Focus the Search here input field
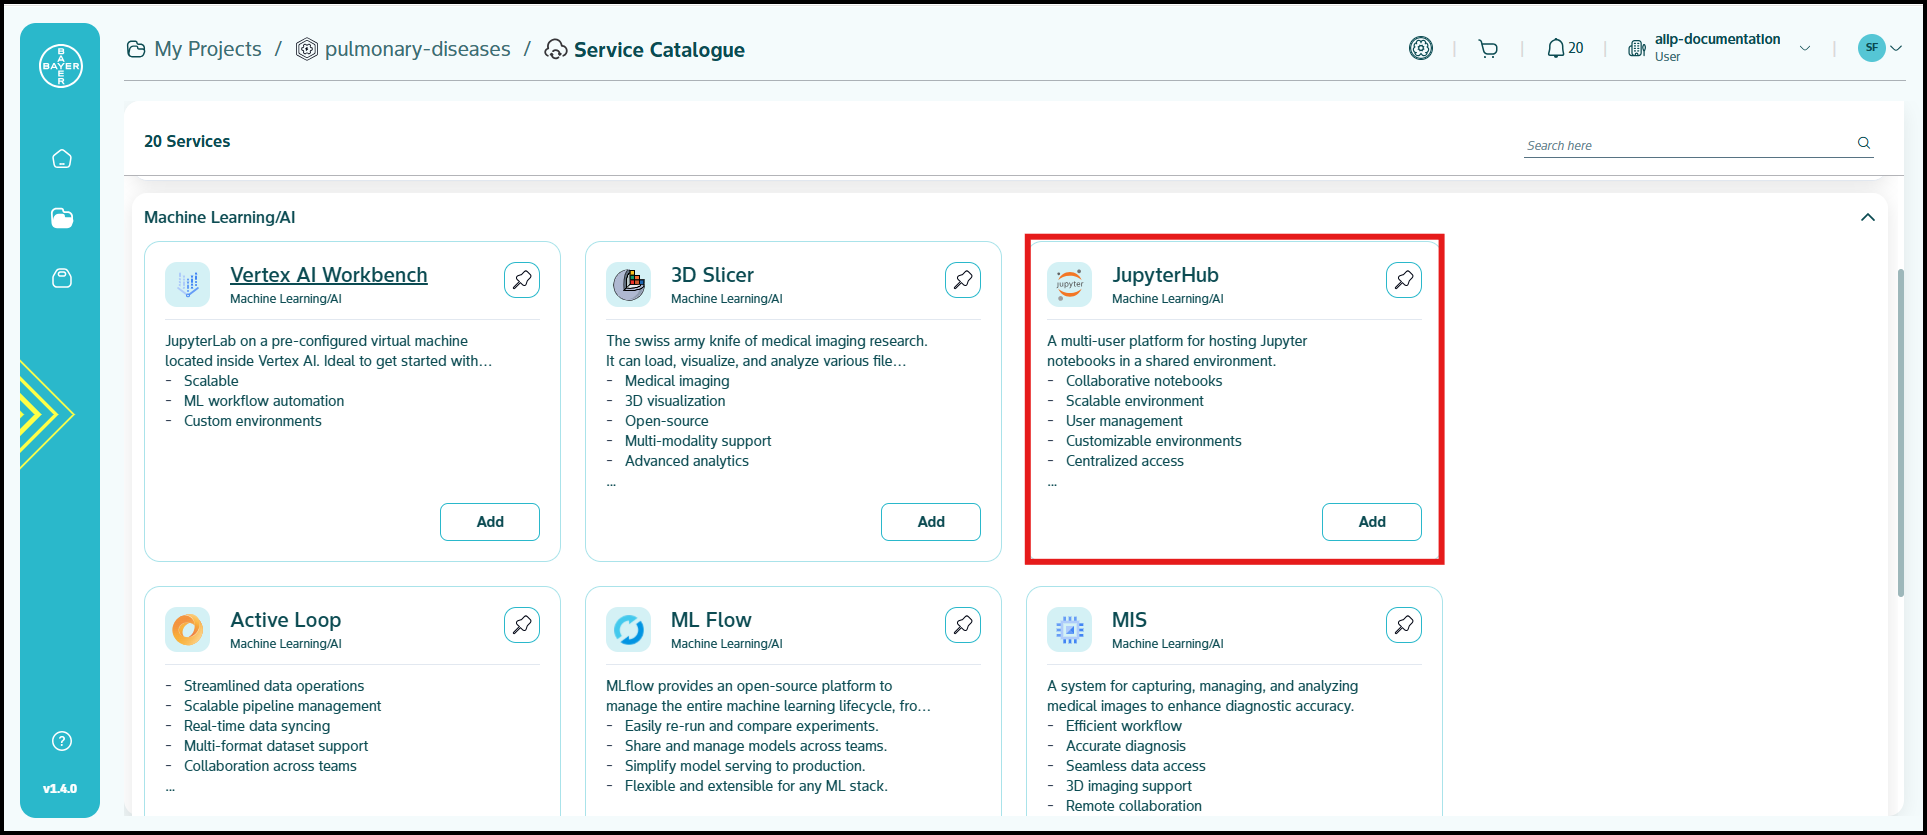This screenshot has width=1927, height=835. [x=1686, y=145]
